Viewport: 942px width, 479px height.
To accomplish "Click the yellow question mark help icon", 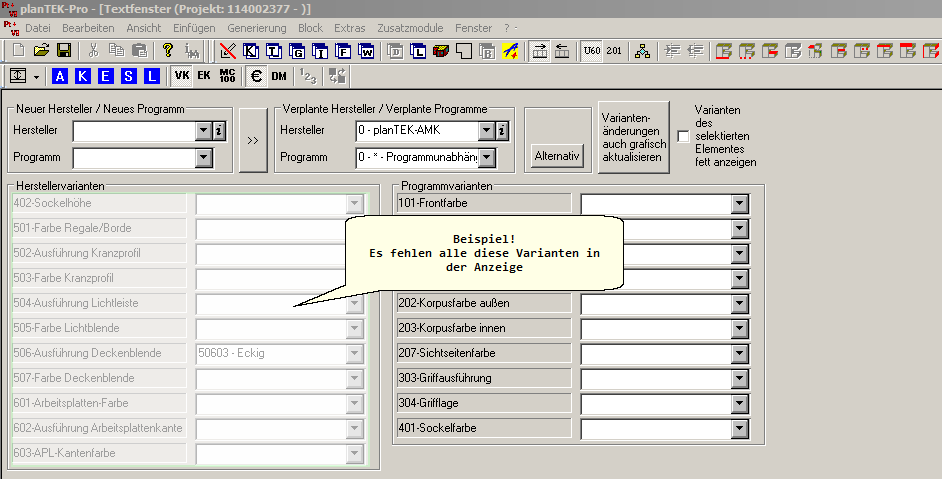I will click(168, 50).
